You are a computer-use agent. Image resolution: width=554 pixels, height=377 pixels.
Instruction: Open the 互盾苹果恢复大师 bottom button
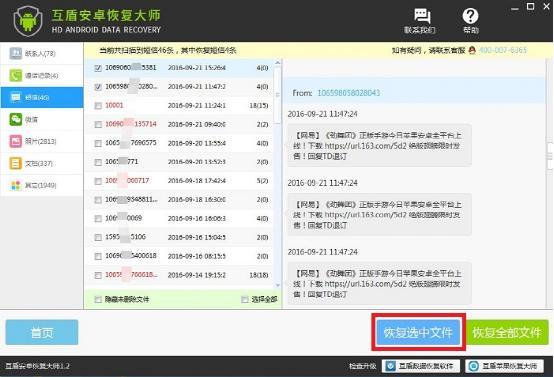504,366
